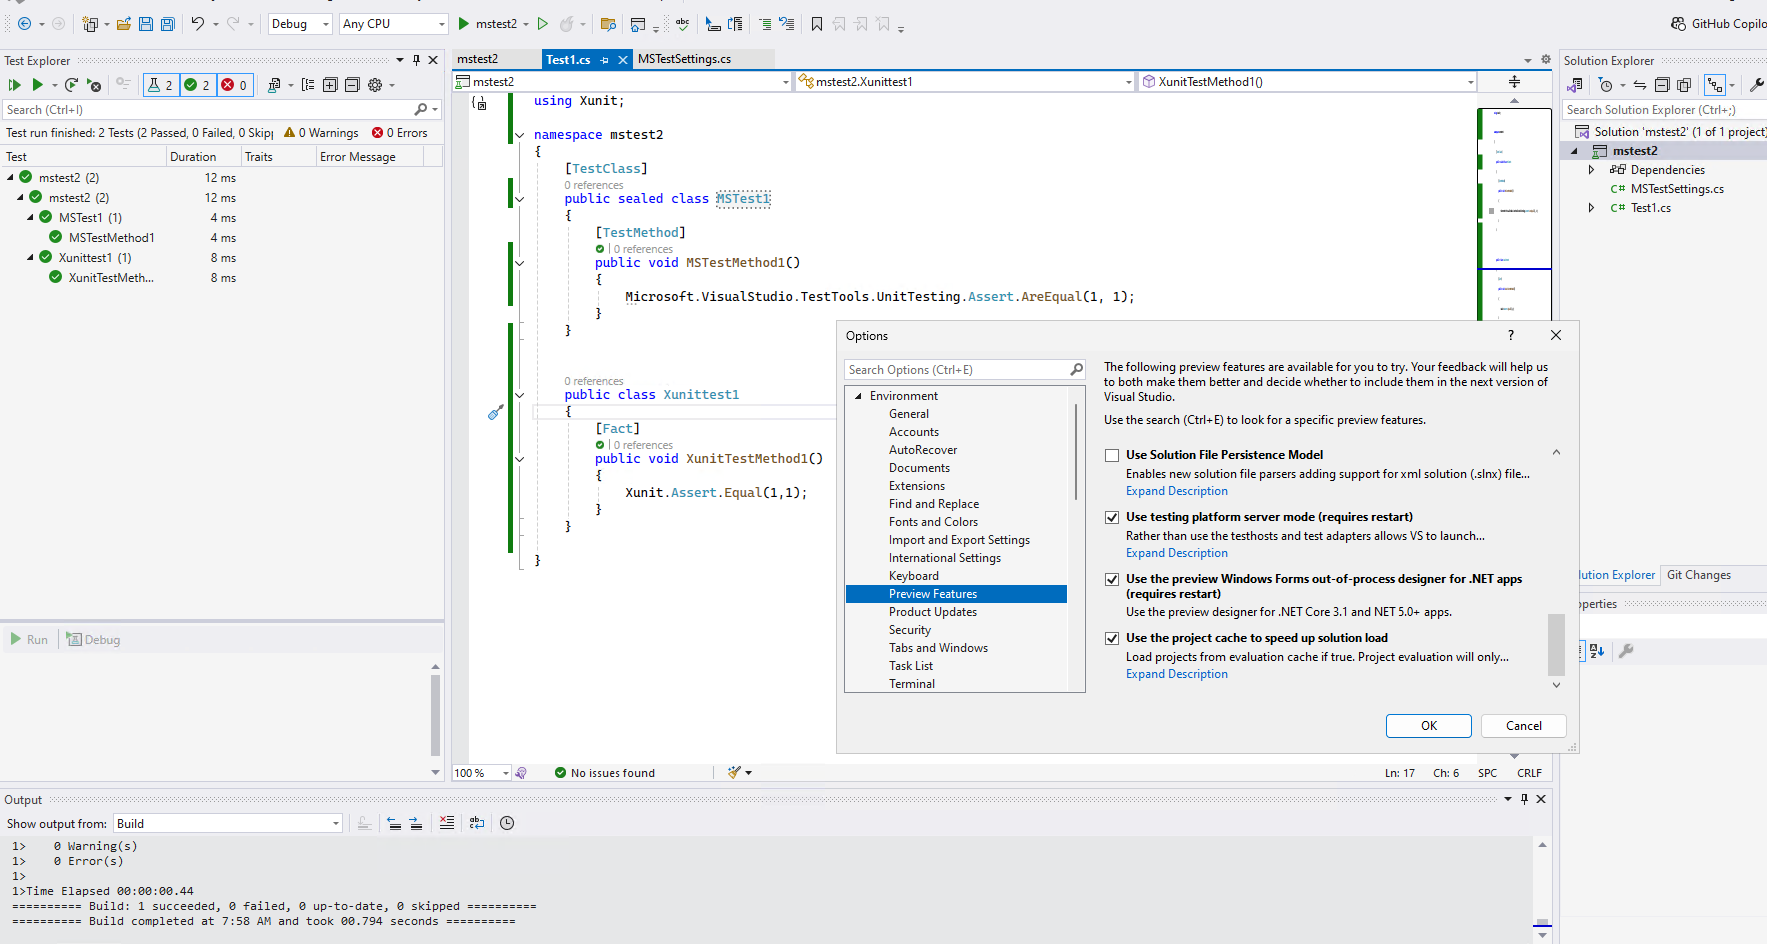This screenshot has width=1767, height=944.
Task: Open the mstest2.Xunittest1 type dropdown
Action: (965, 82)
